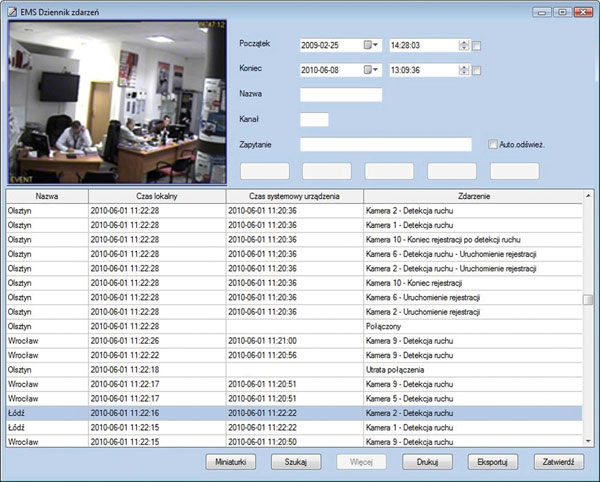Sort by the Zdarzenie column header
Screen dimensions: 600x482
473,196
